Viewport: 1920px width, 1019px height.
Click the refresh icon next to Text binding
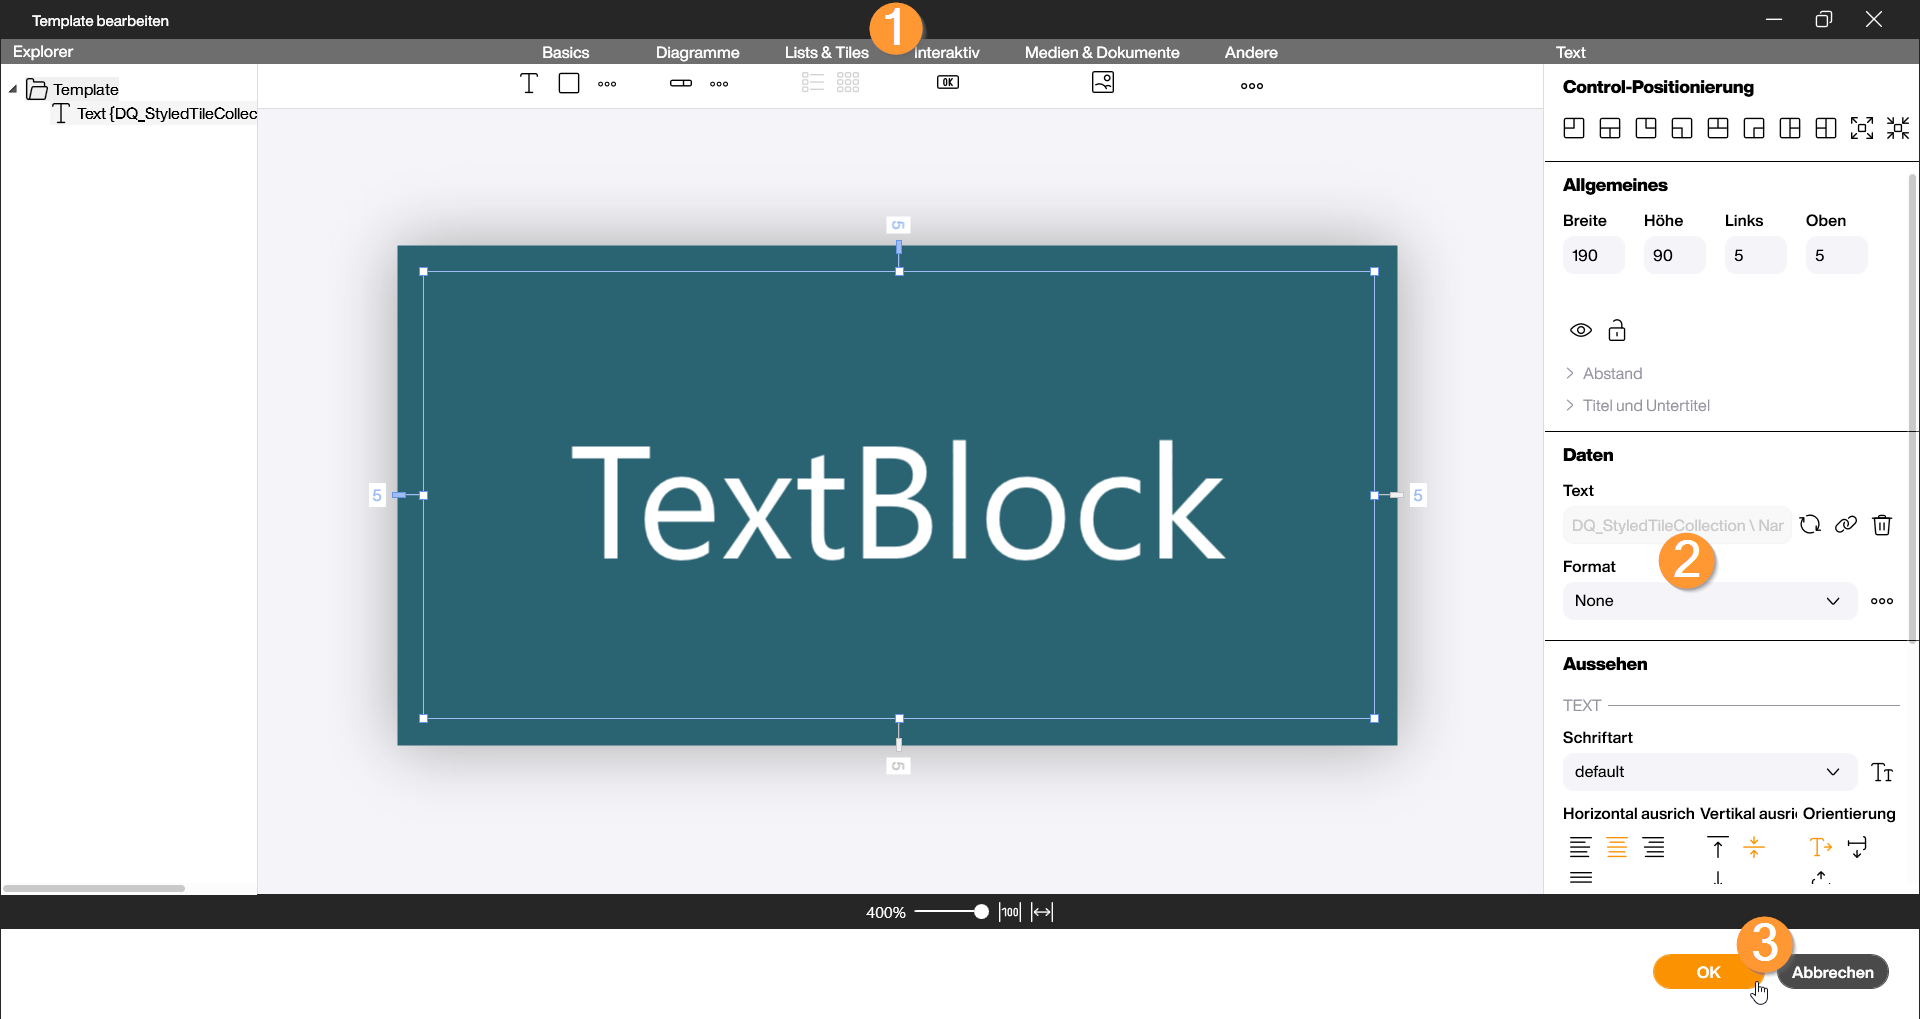(x=1810, y=525)
